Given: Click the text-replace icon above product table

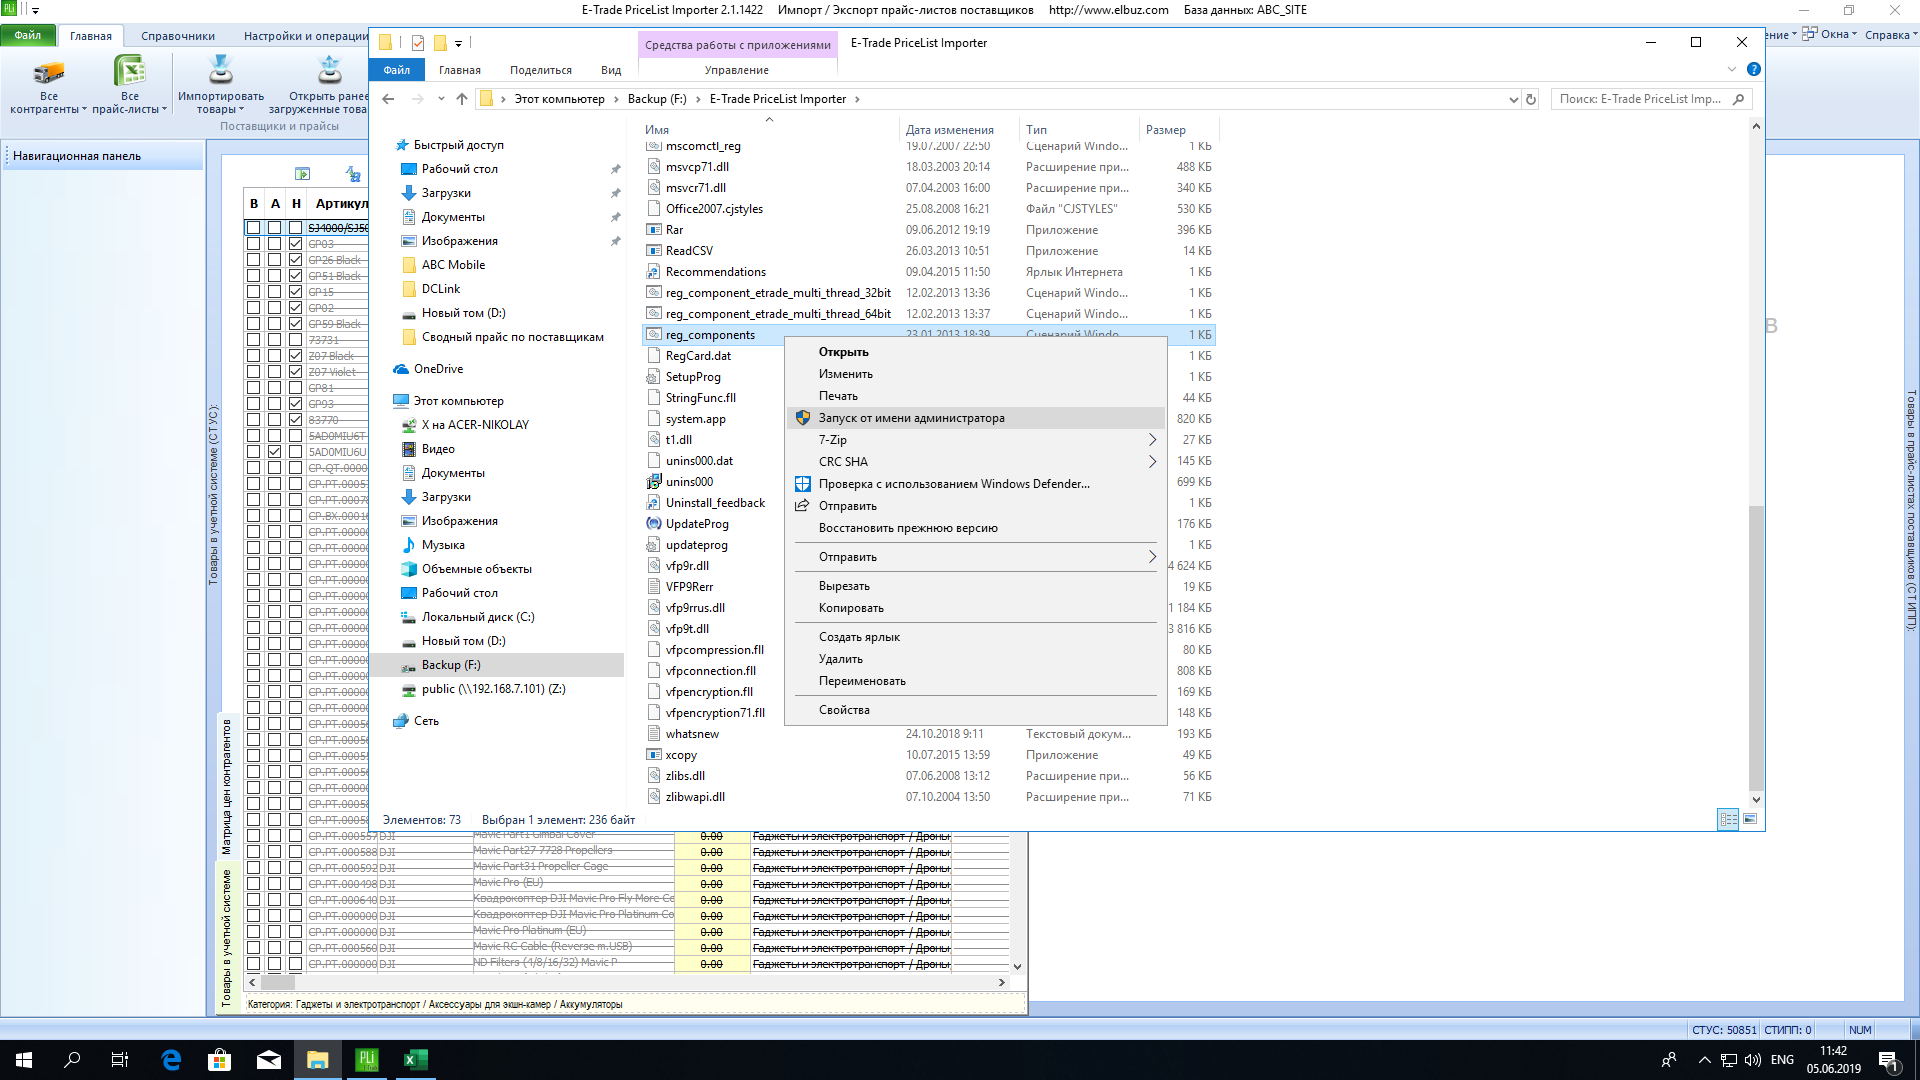Looking at the screenshot, I should coord(353,174).
